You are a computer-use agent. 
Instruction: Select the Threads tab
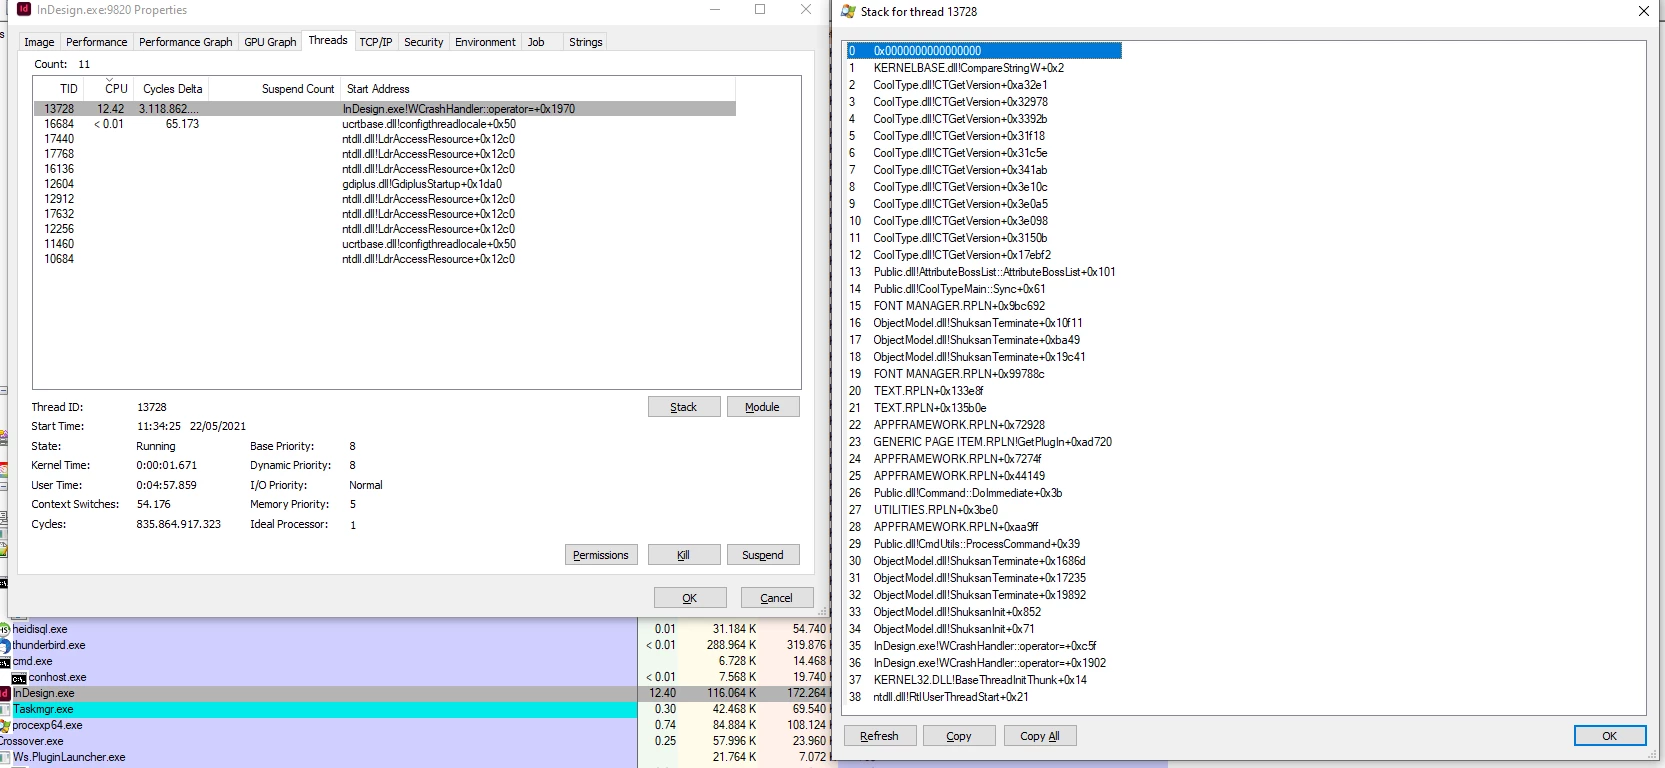point(328,40)
